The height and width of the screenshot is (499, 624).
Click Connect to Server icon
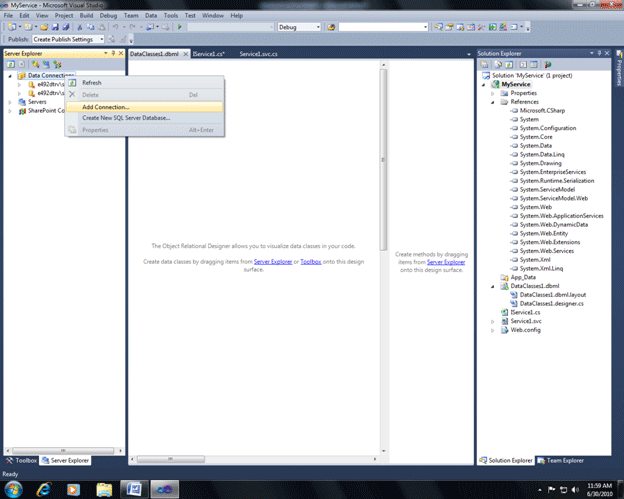[x=46, y=64]
